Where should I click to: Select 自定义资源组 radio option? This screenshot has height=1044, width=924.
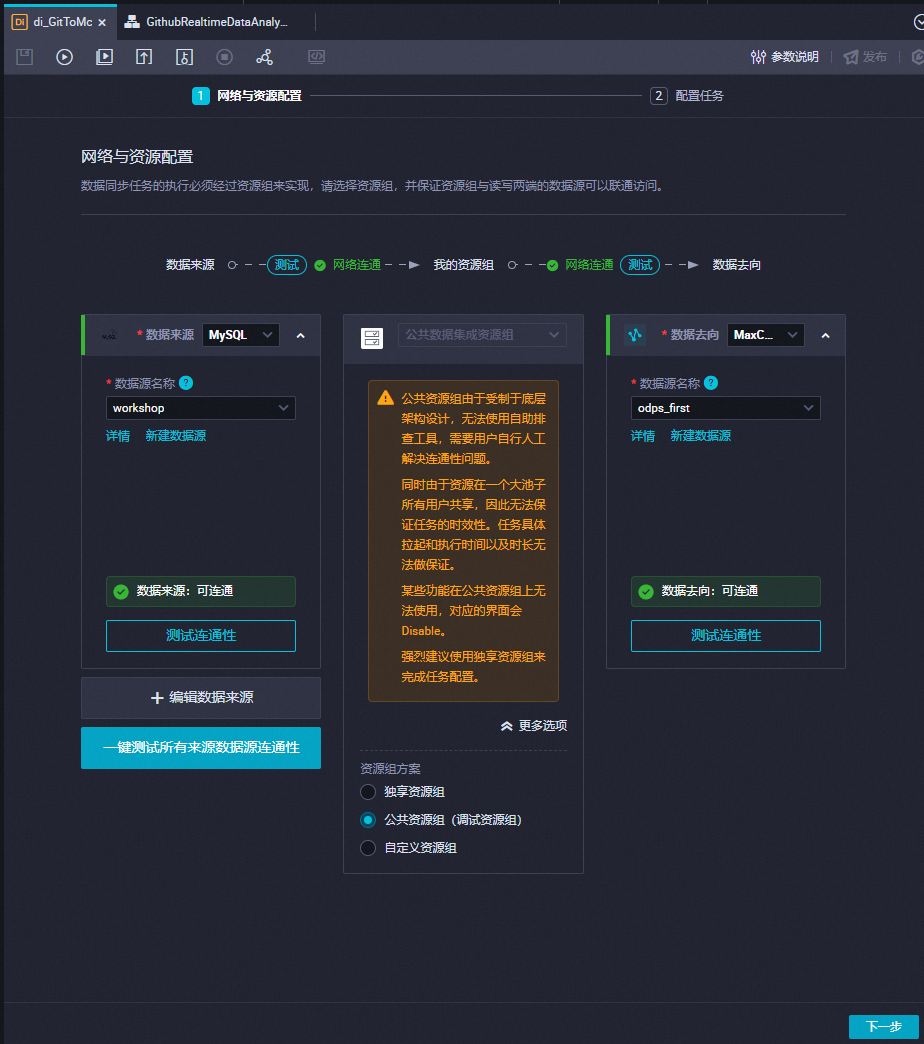368,848
